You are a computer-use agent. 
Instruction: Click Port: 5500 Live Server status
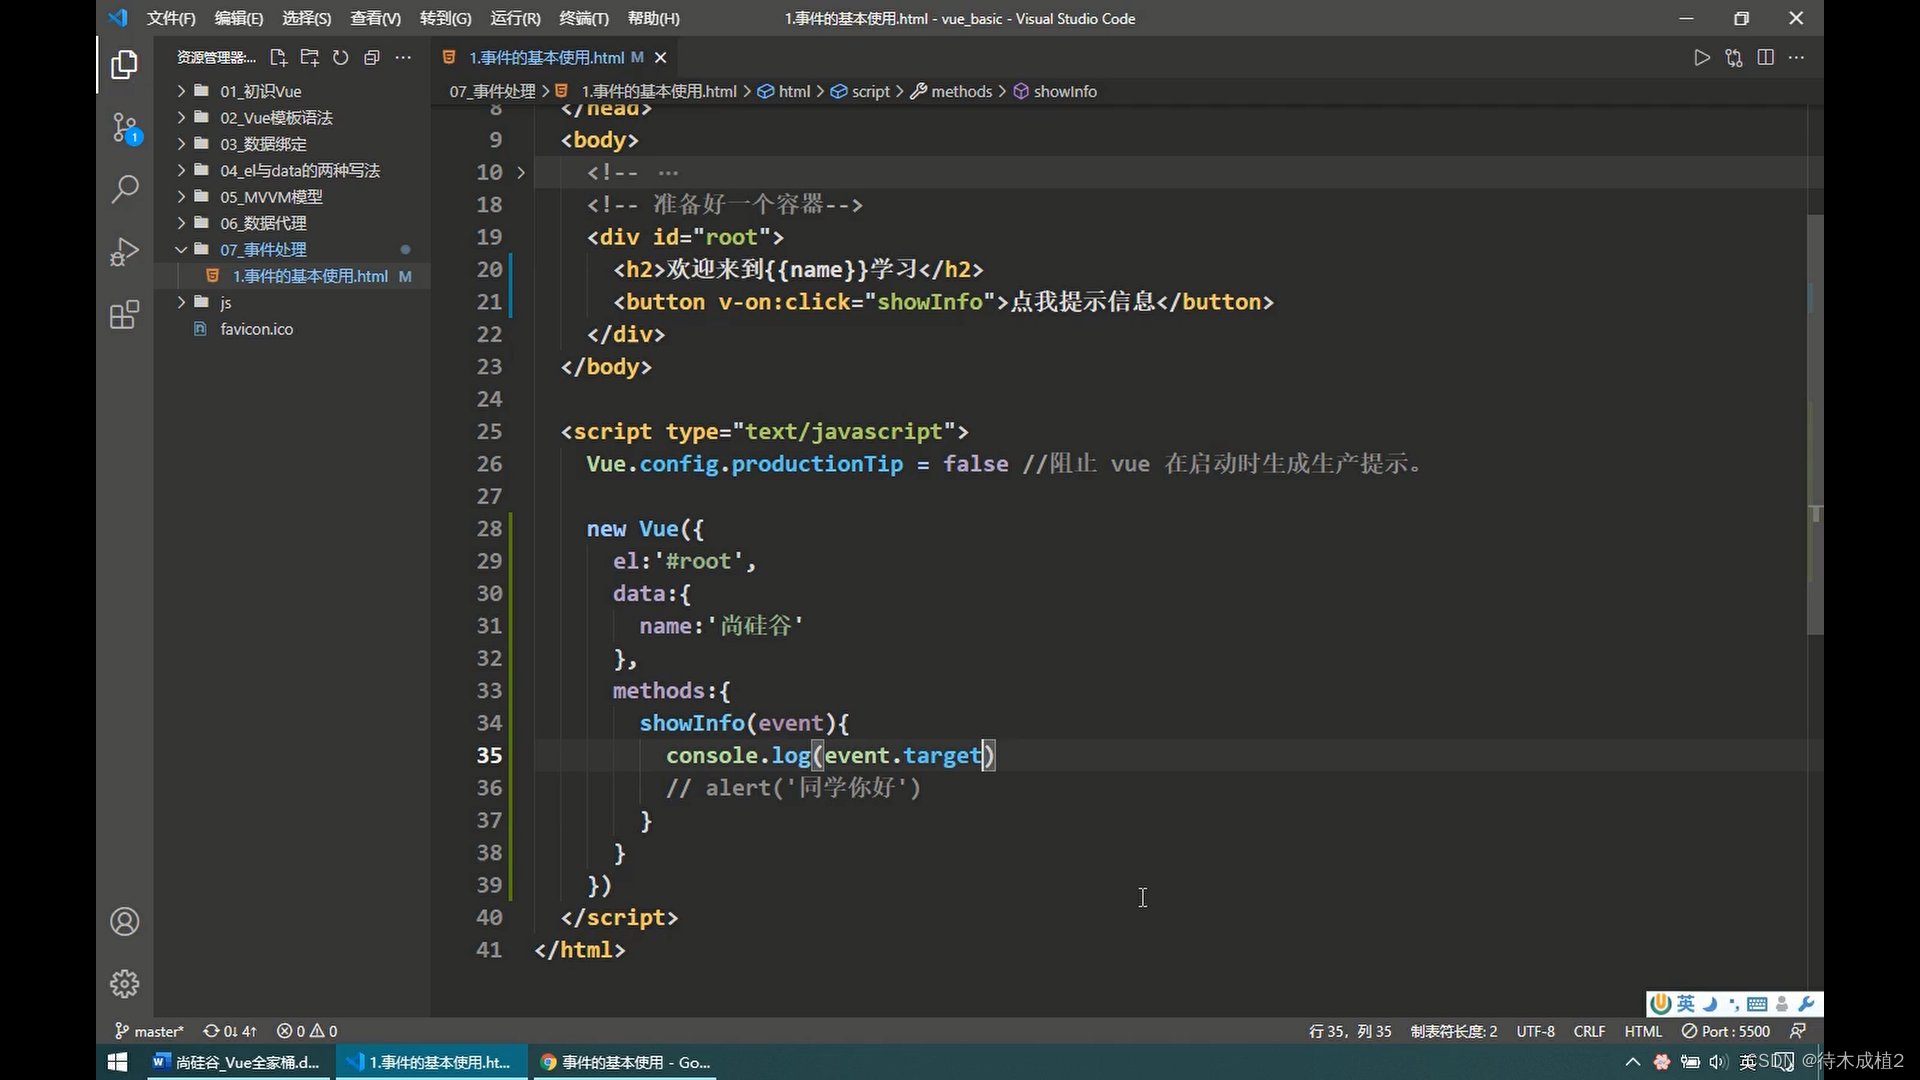pos(1726,1031)
